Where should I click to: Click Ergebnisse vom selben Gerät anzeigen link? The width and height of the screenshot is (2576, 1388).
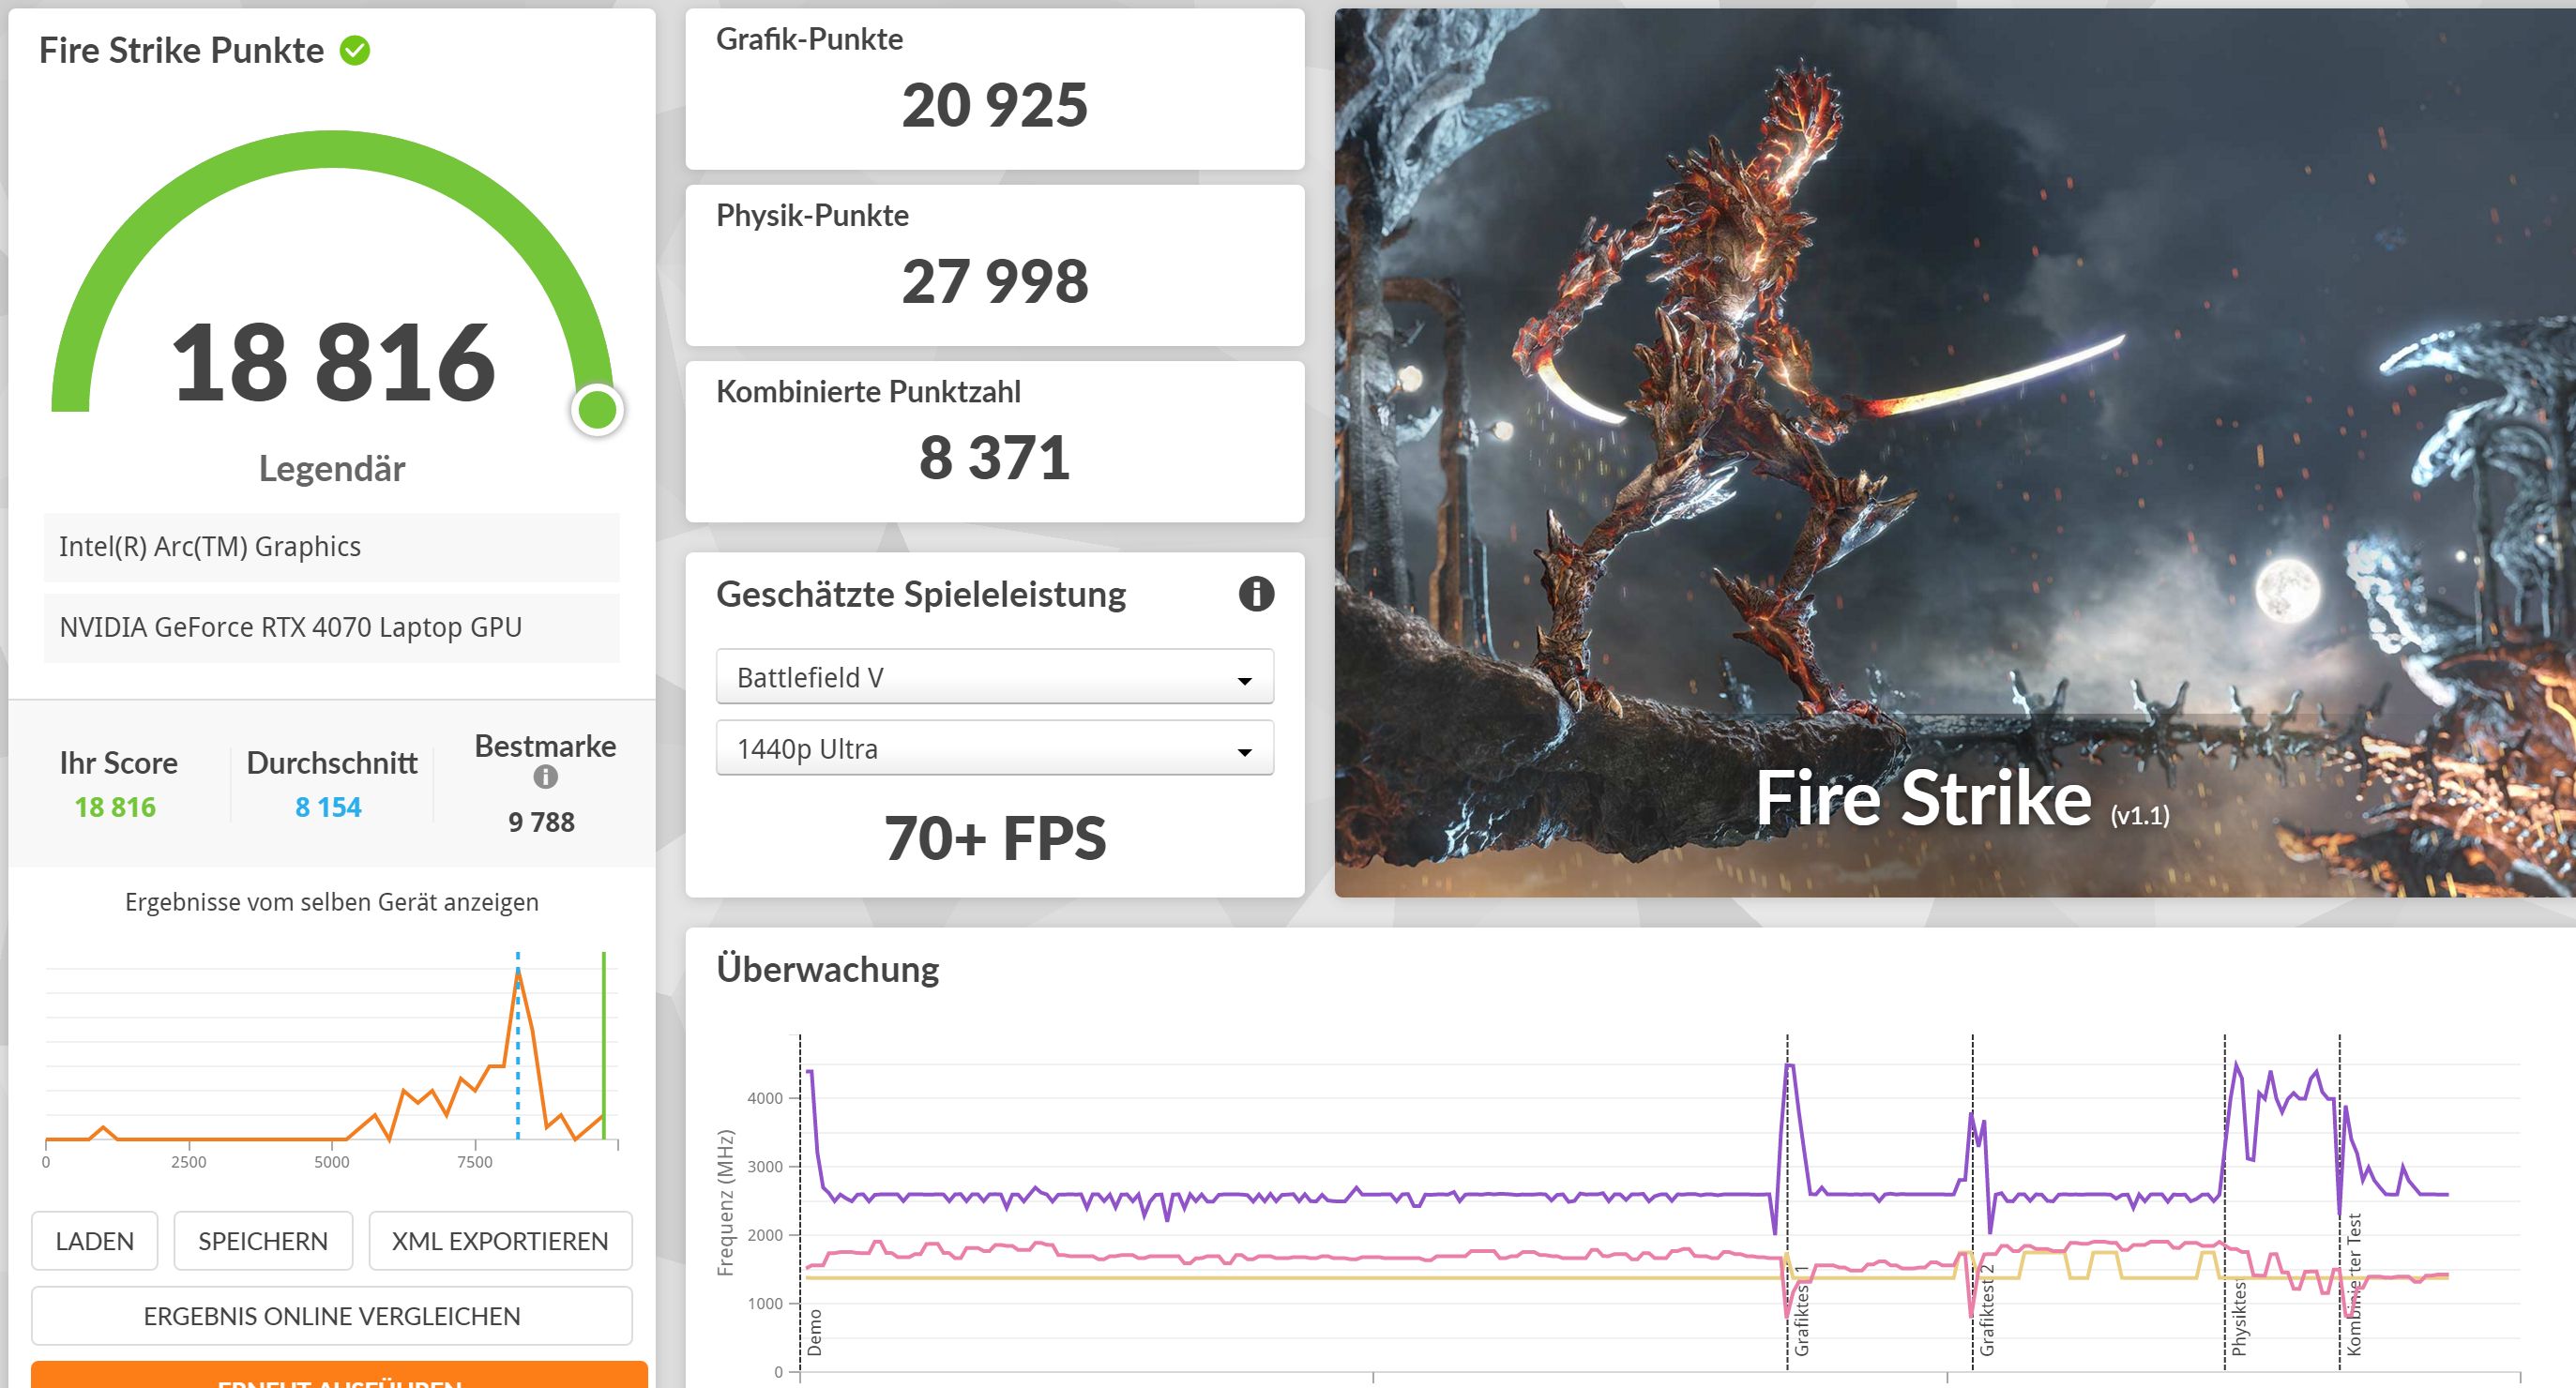[x=331, y=902]
